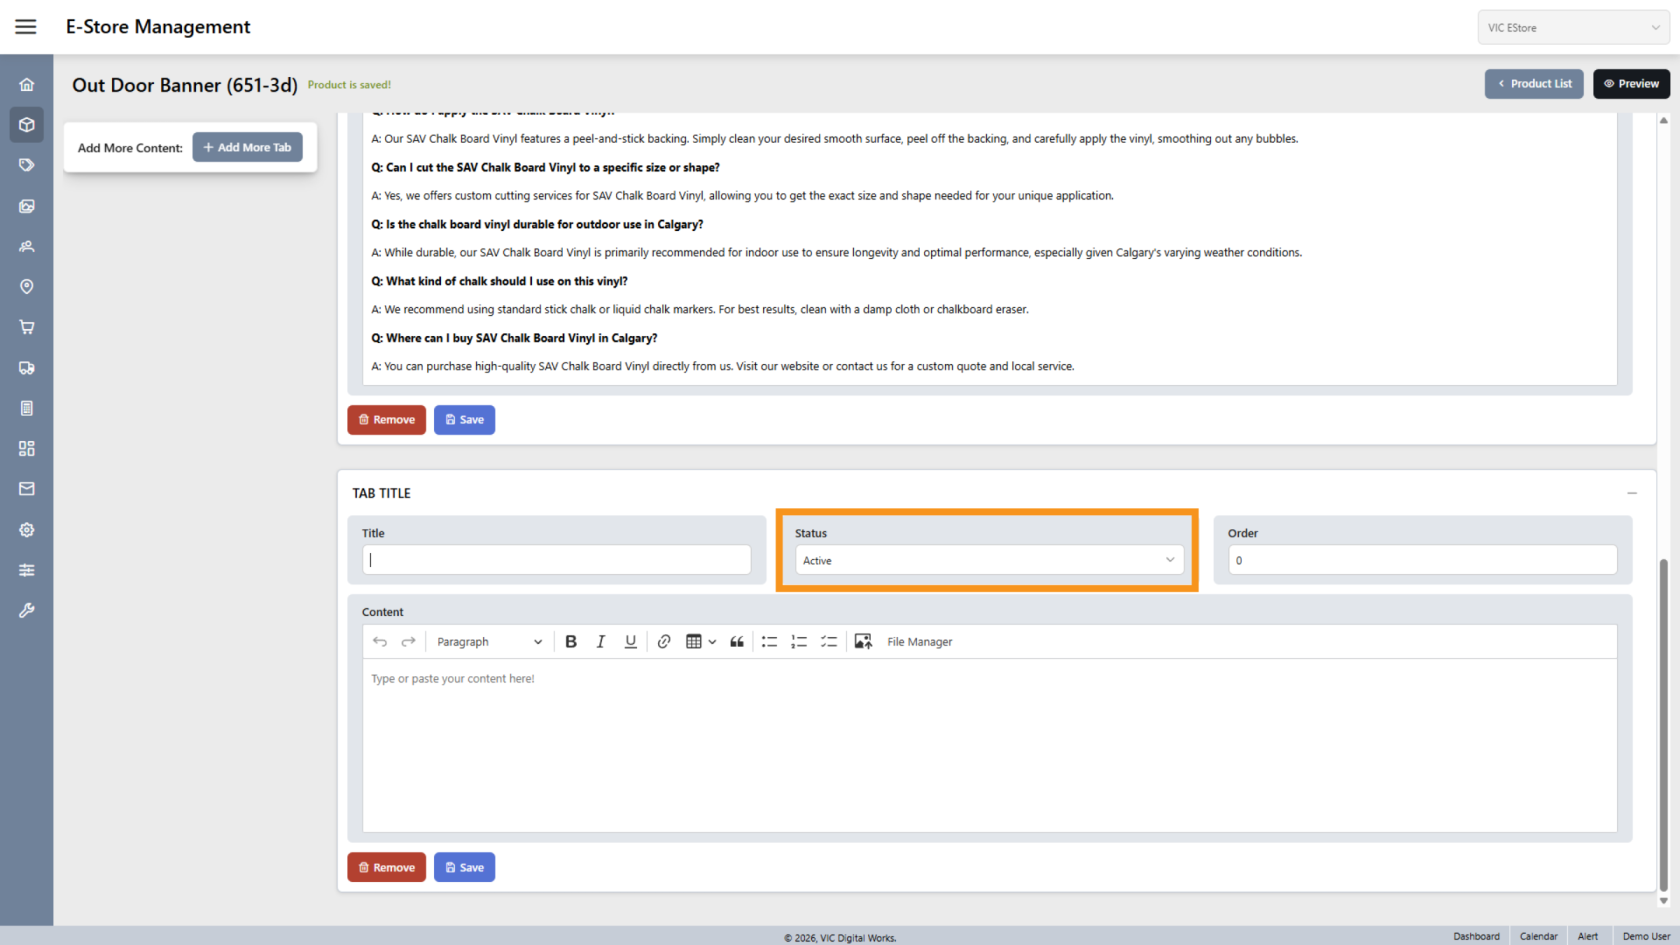Open the delivery truck sidebar icon
Viewport: 1680px width, 945px height.
pos(27,368)
